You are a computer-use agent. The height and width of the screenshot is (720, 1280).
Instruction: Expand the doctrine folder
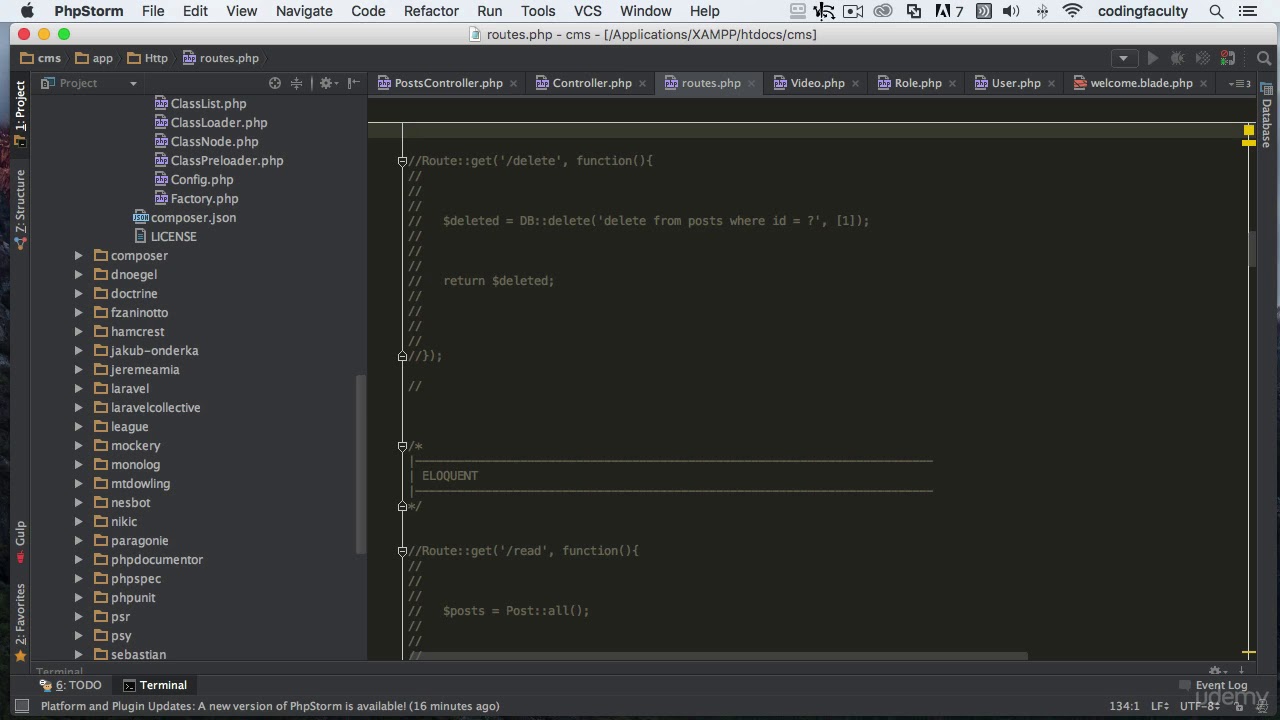[x=79, y=293]
